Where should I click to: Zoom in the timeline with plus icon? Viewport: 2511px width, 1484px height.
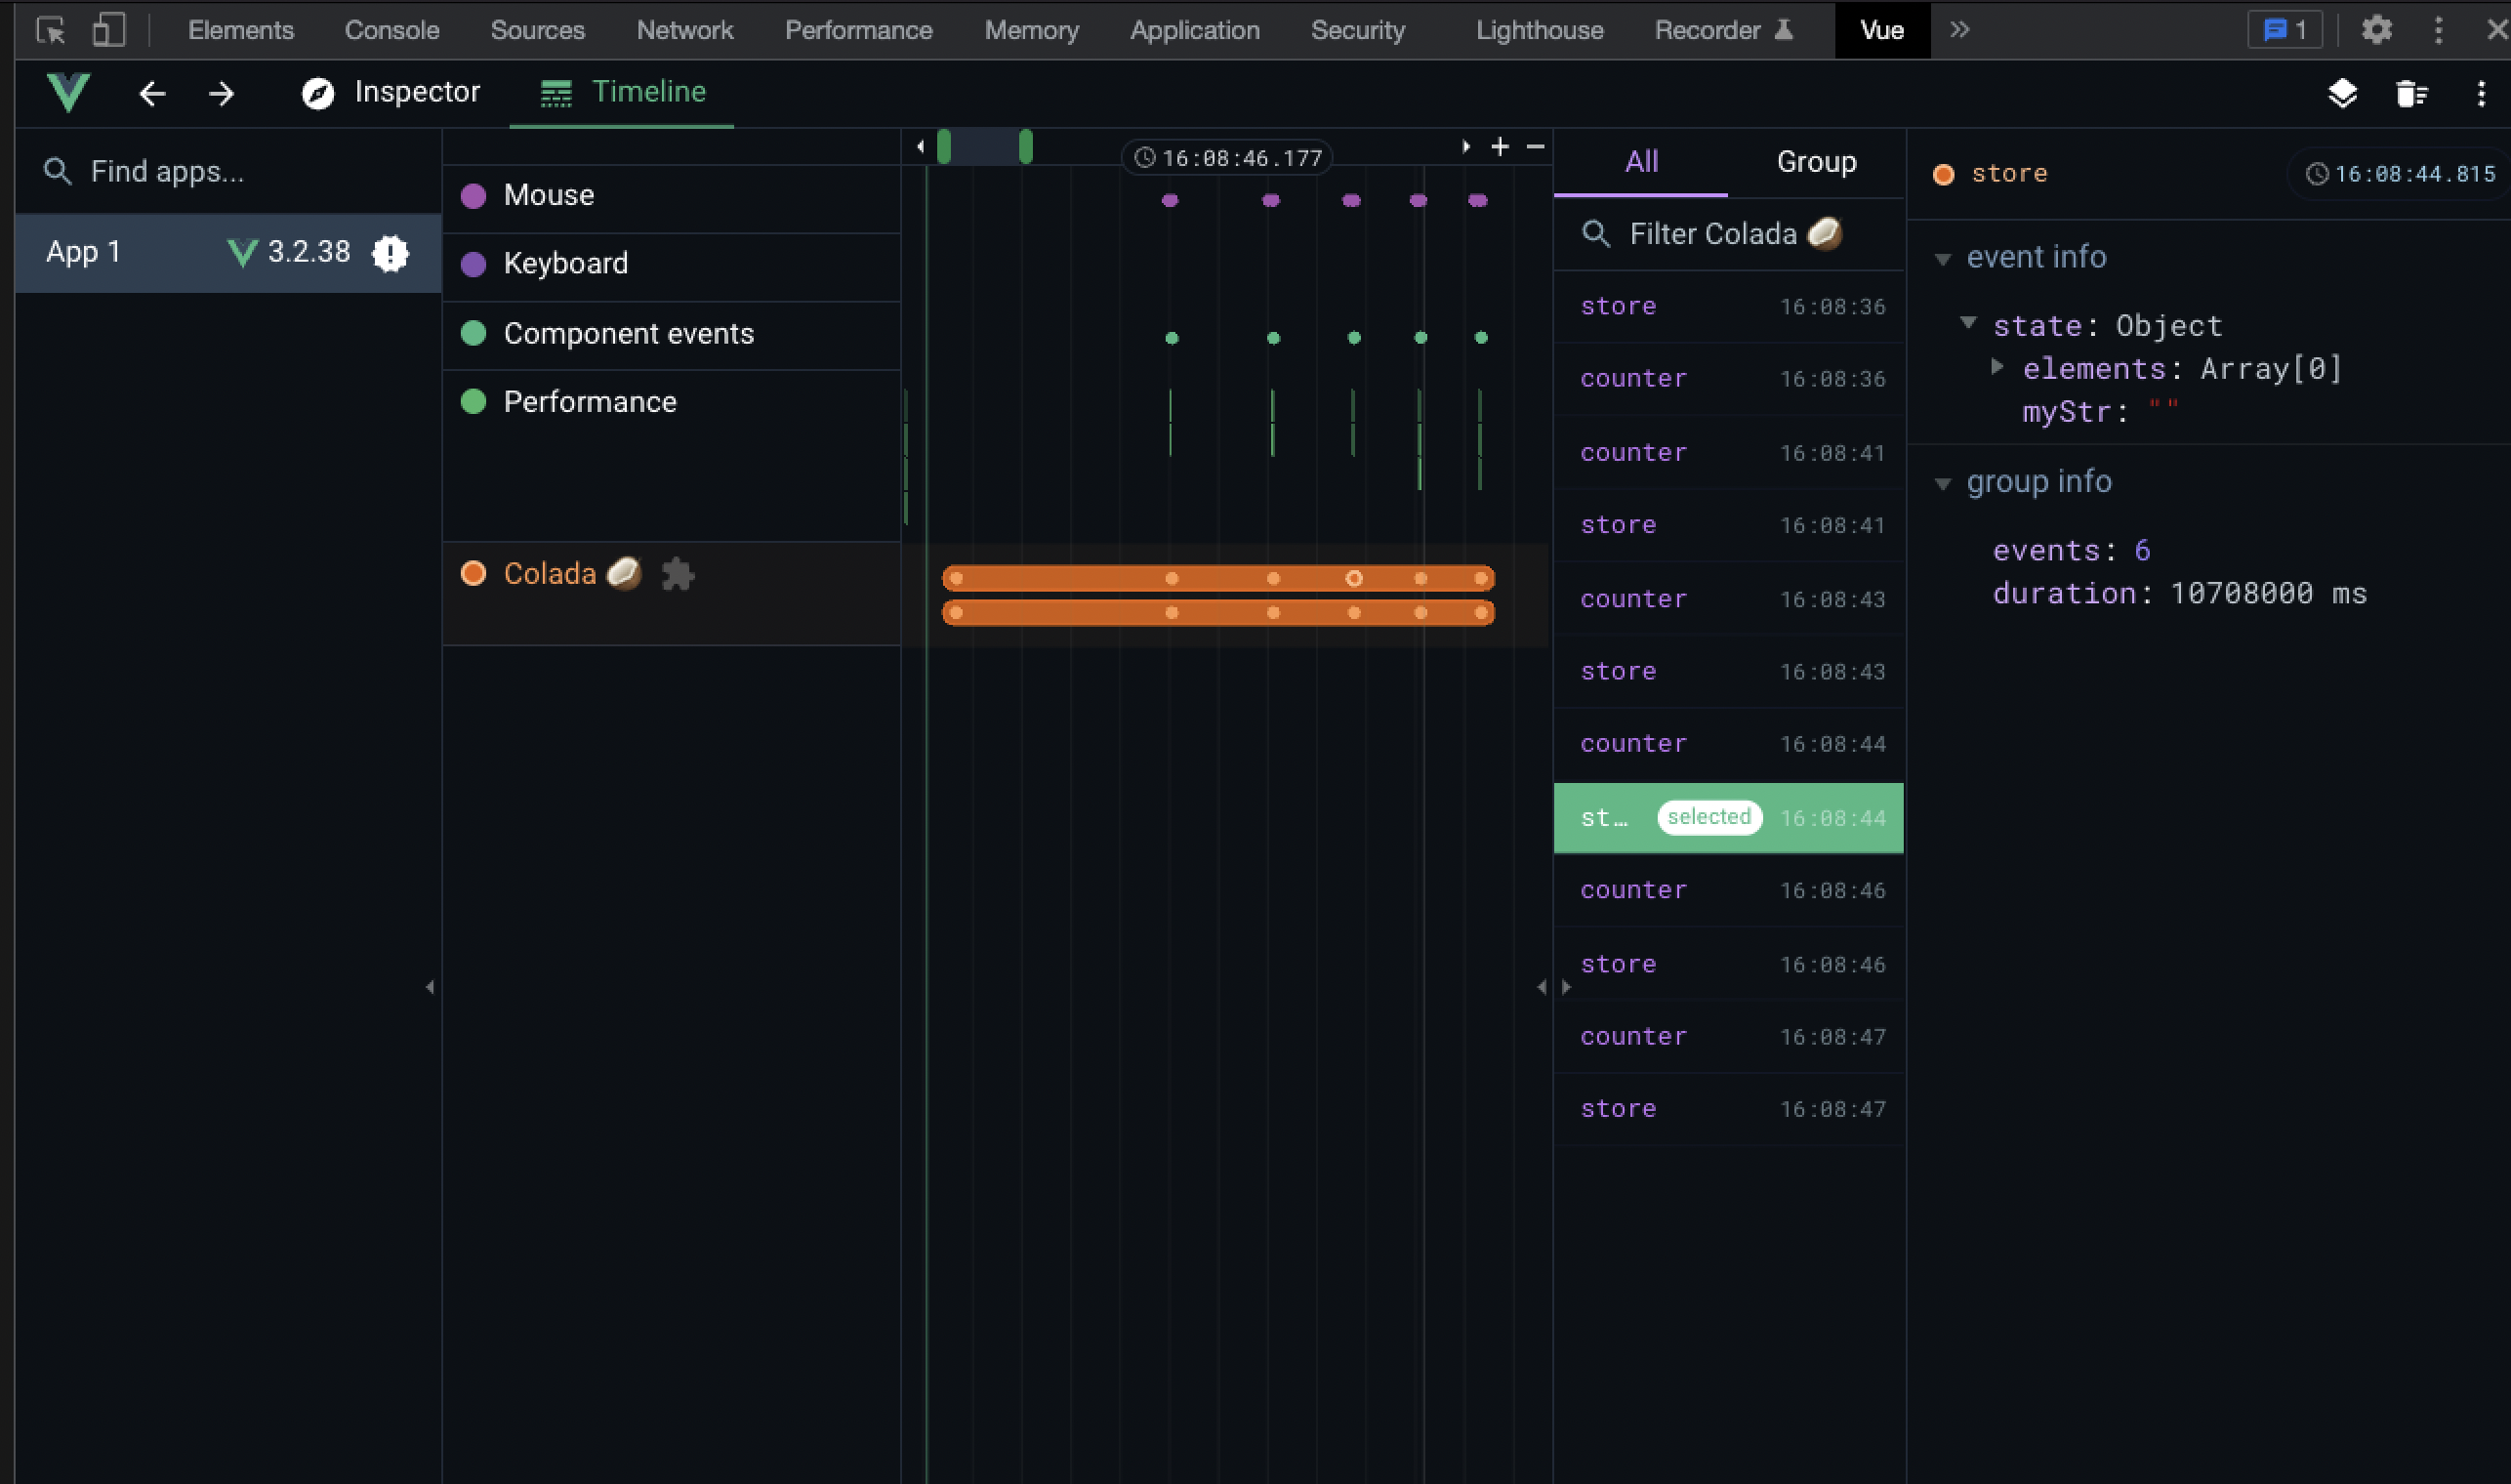[x=1500, y=147]
